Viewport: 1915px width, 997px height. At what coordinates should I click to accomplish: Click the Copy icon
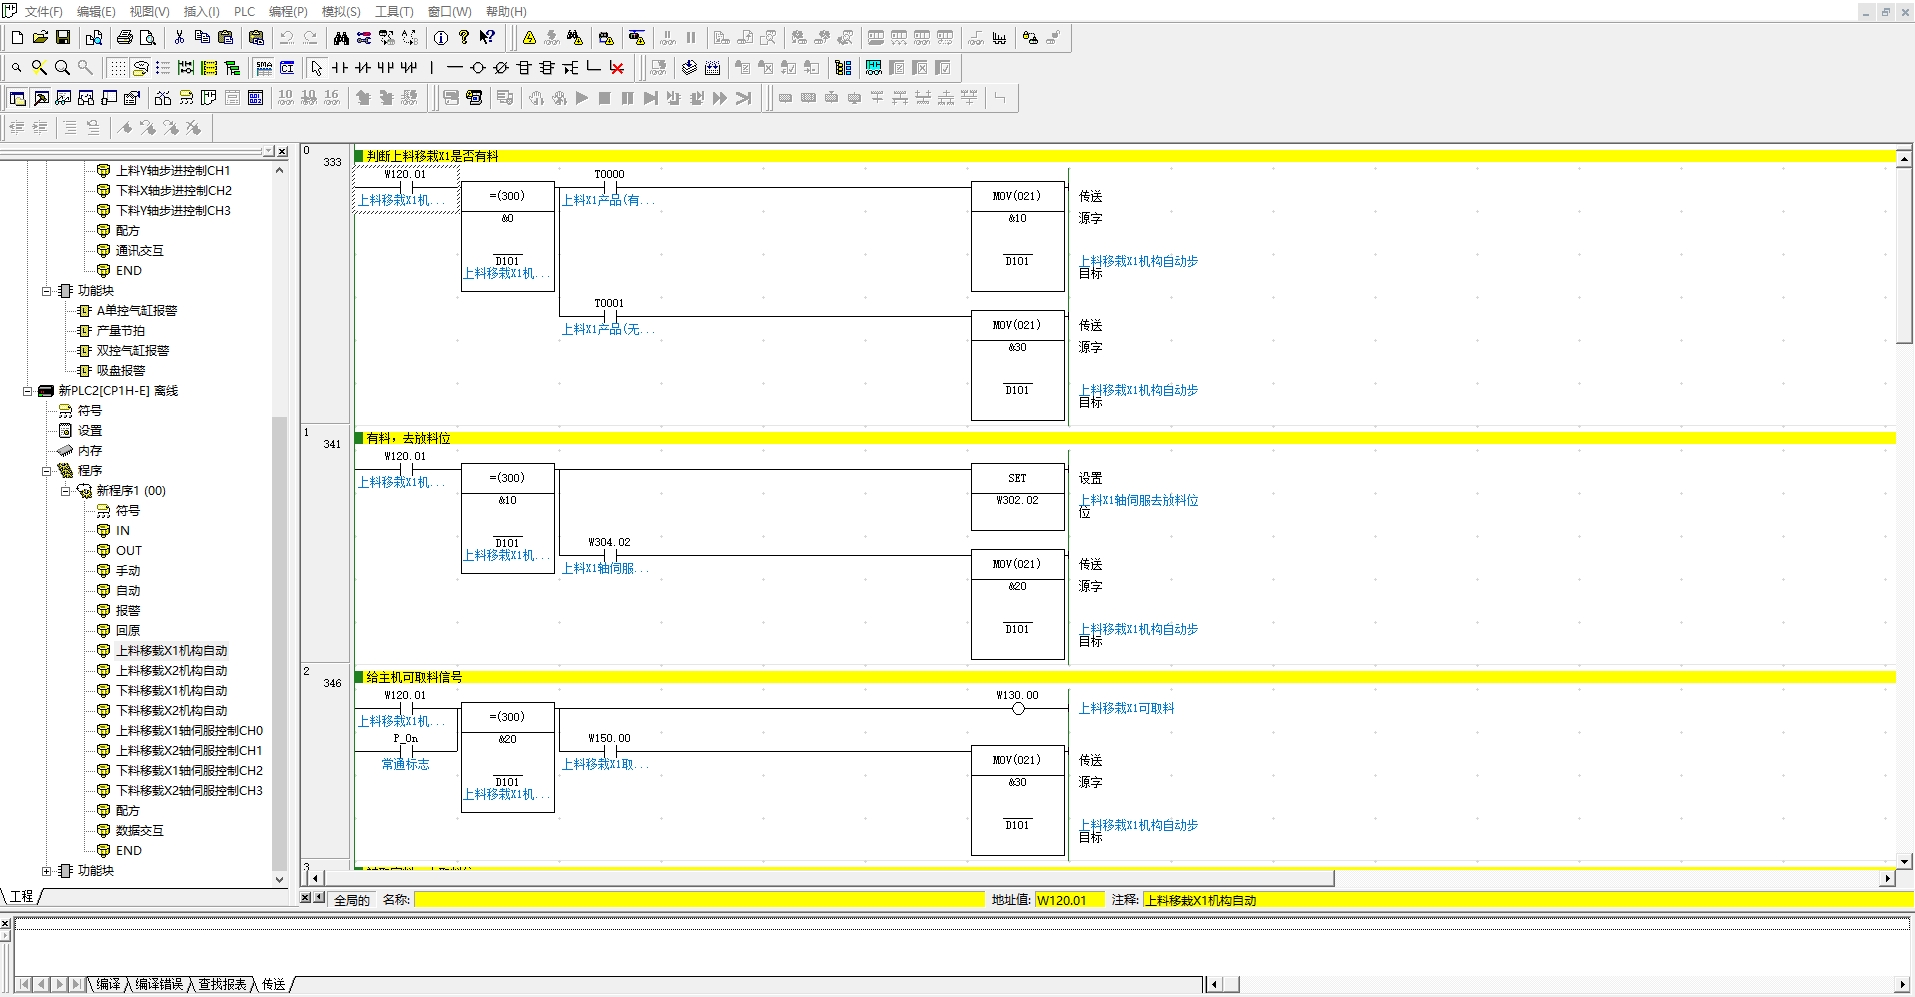pos(202,38)
